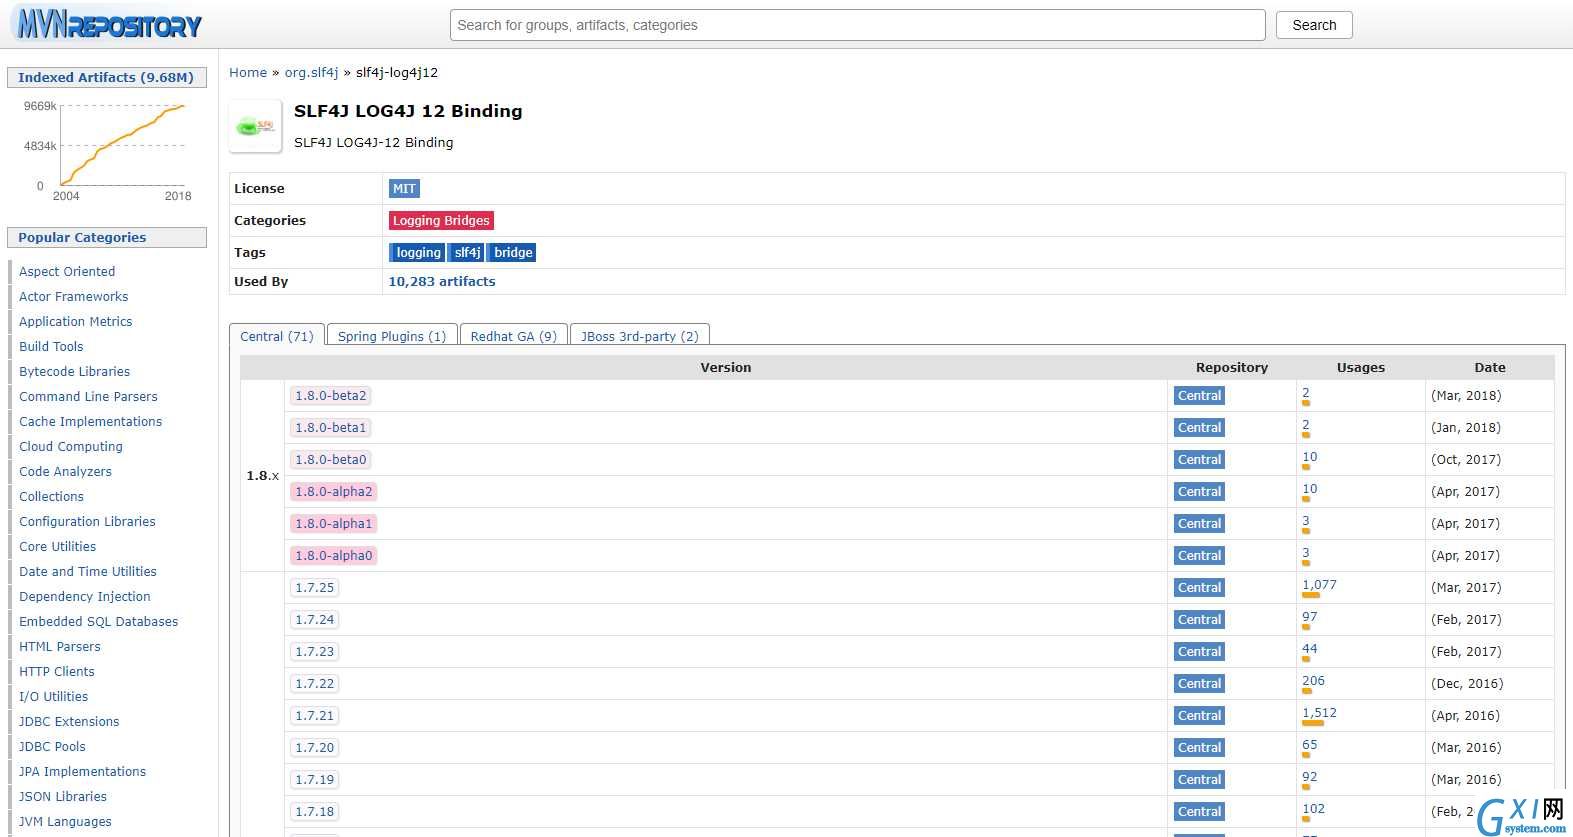Viewport: 1573px width, 837px height.
Task: Open version 1.7.19
Action: 315,780
